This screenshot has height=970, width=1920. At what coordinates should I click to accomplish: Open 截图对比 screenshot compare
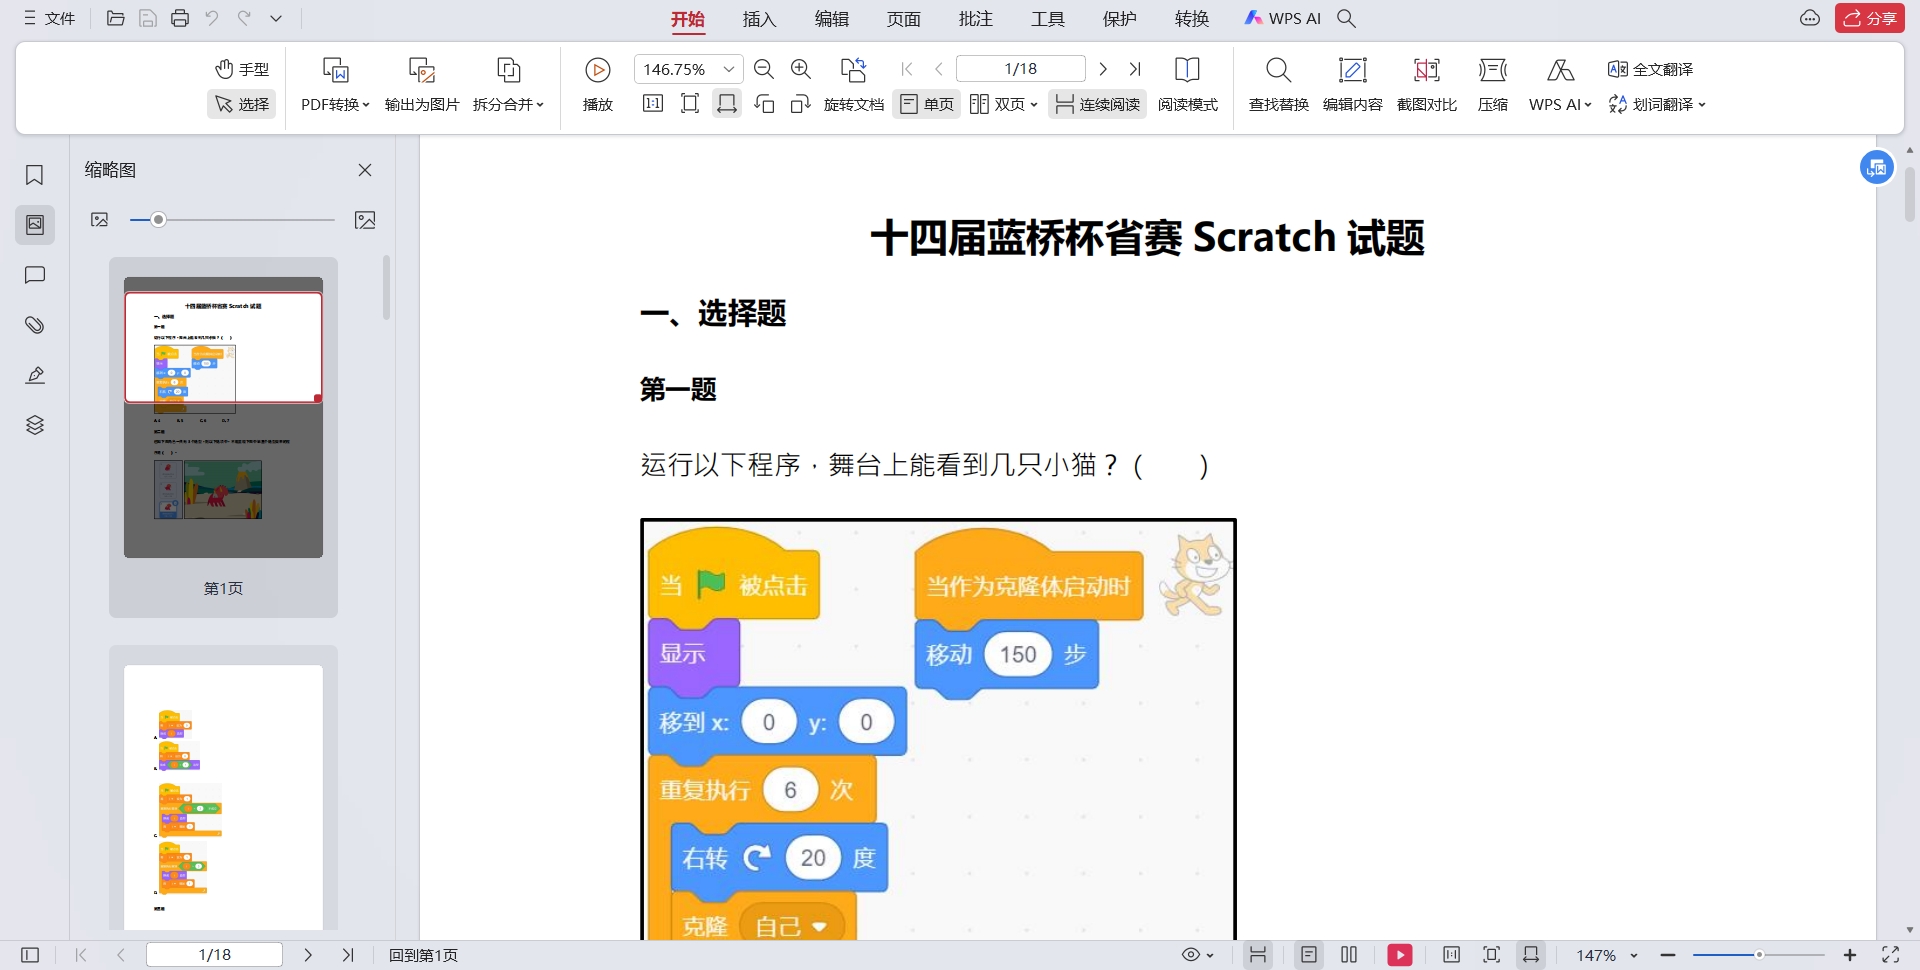pos(1426,83)
